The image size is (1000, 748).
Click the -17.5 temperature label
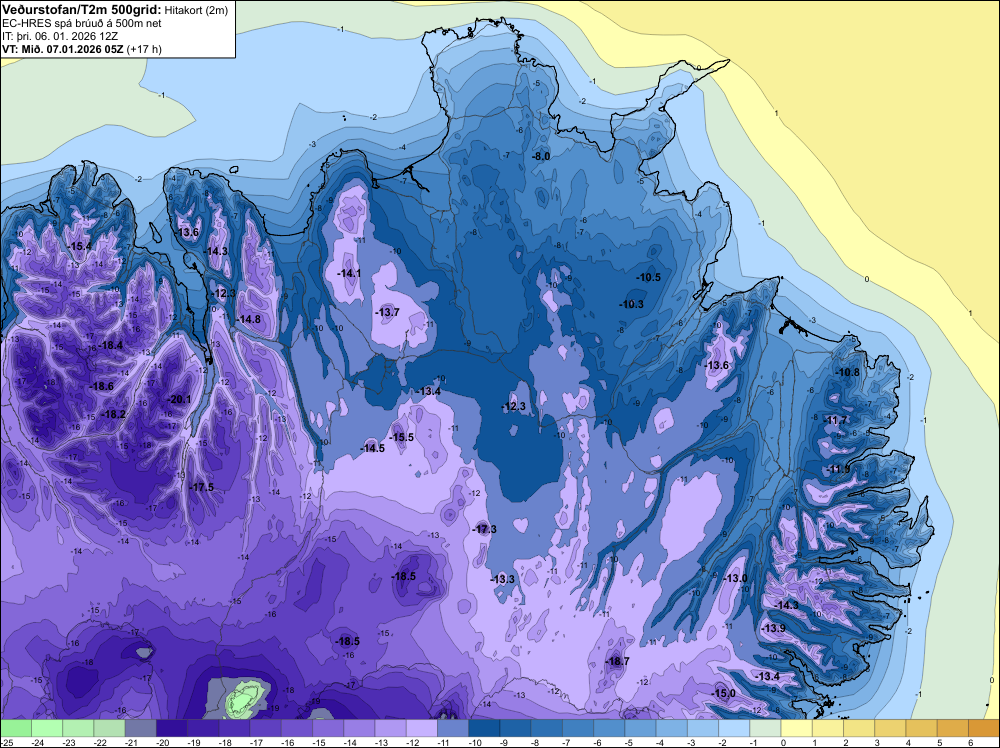pos(201,487)
